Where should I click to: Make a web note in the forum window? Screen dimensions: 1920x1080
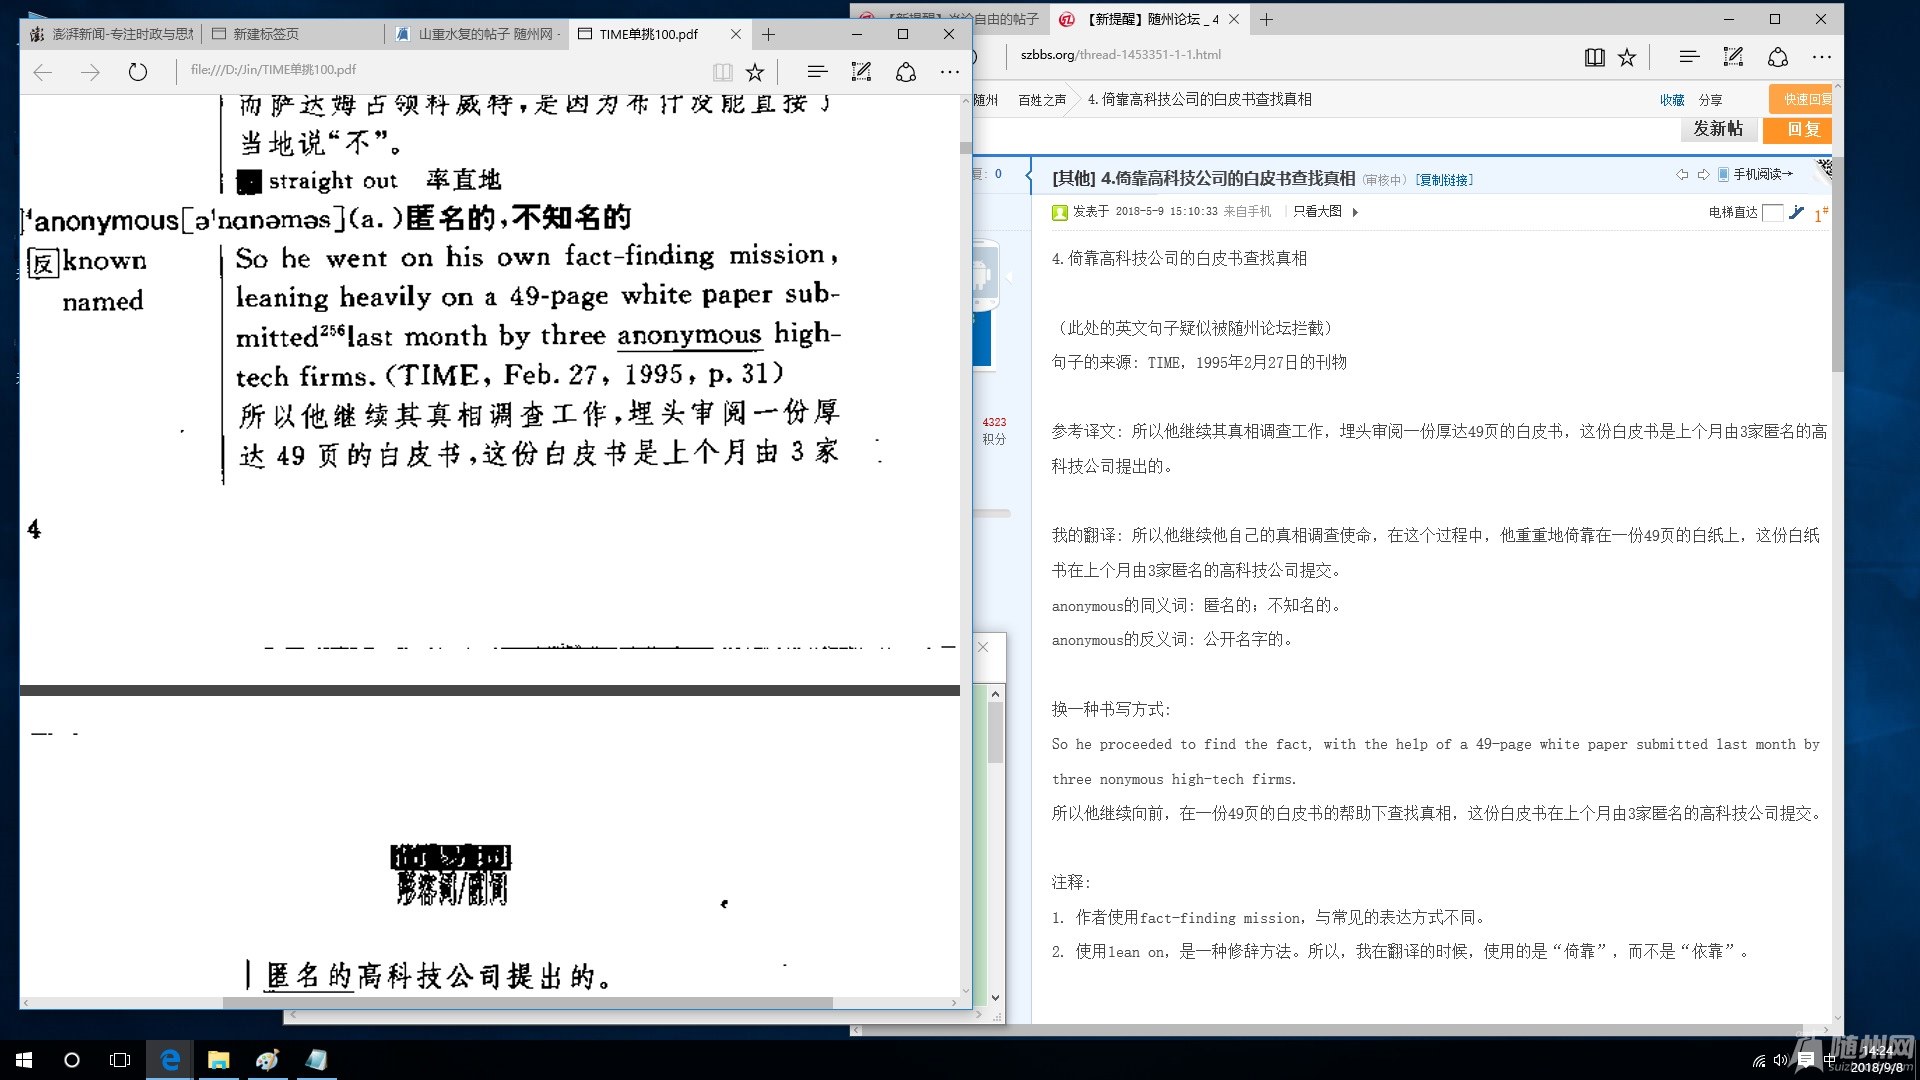pos(1733,57)
